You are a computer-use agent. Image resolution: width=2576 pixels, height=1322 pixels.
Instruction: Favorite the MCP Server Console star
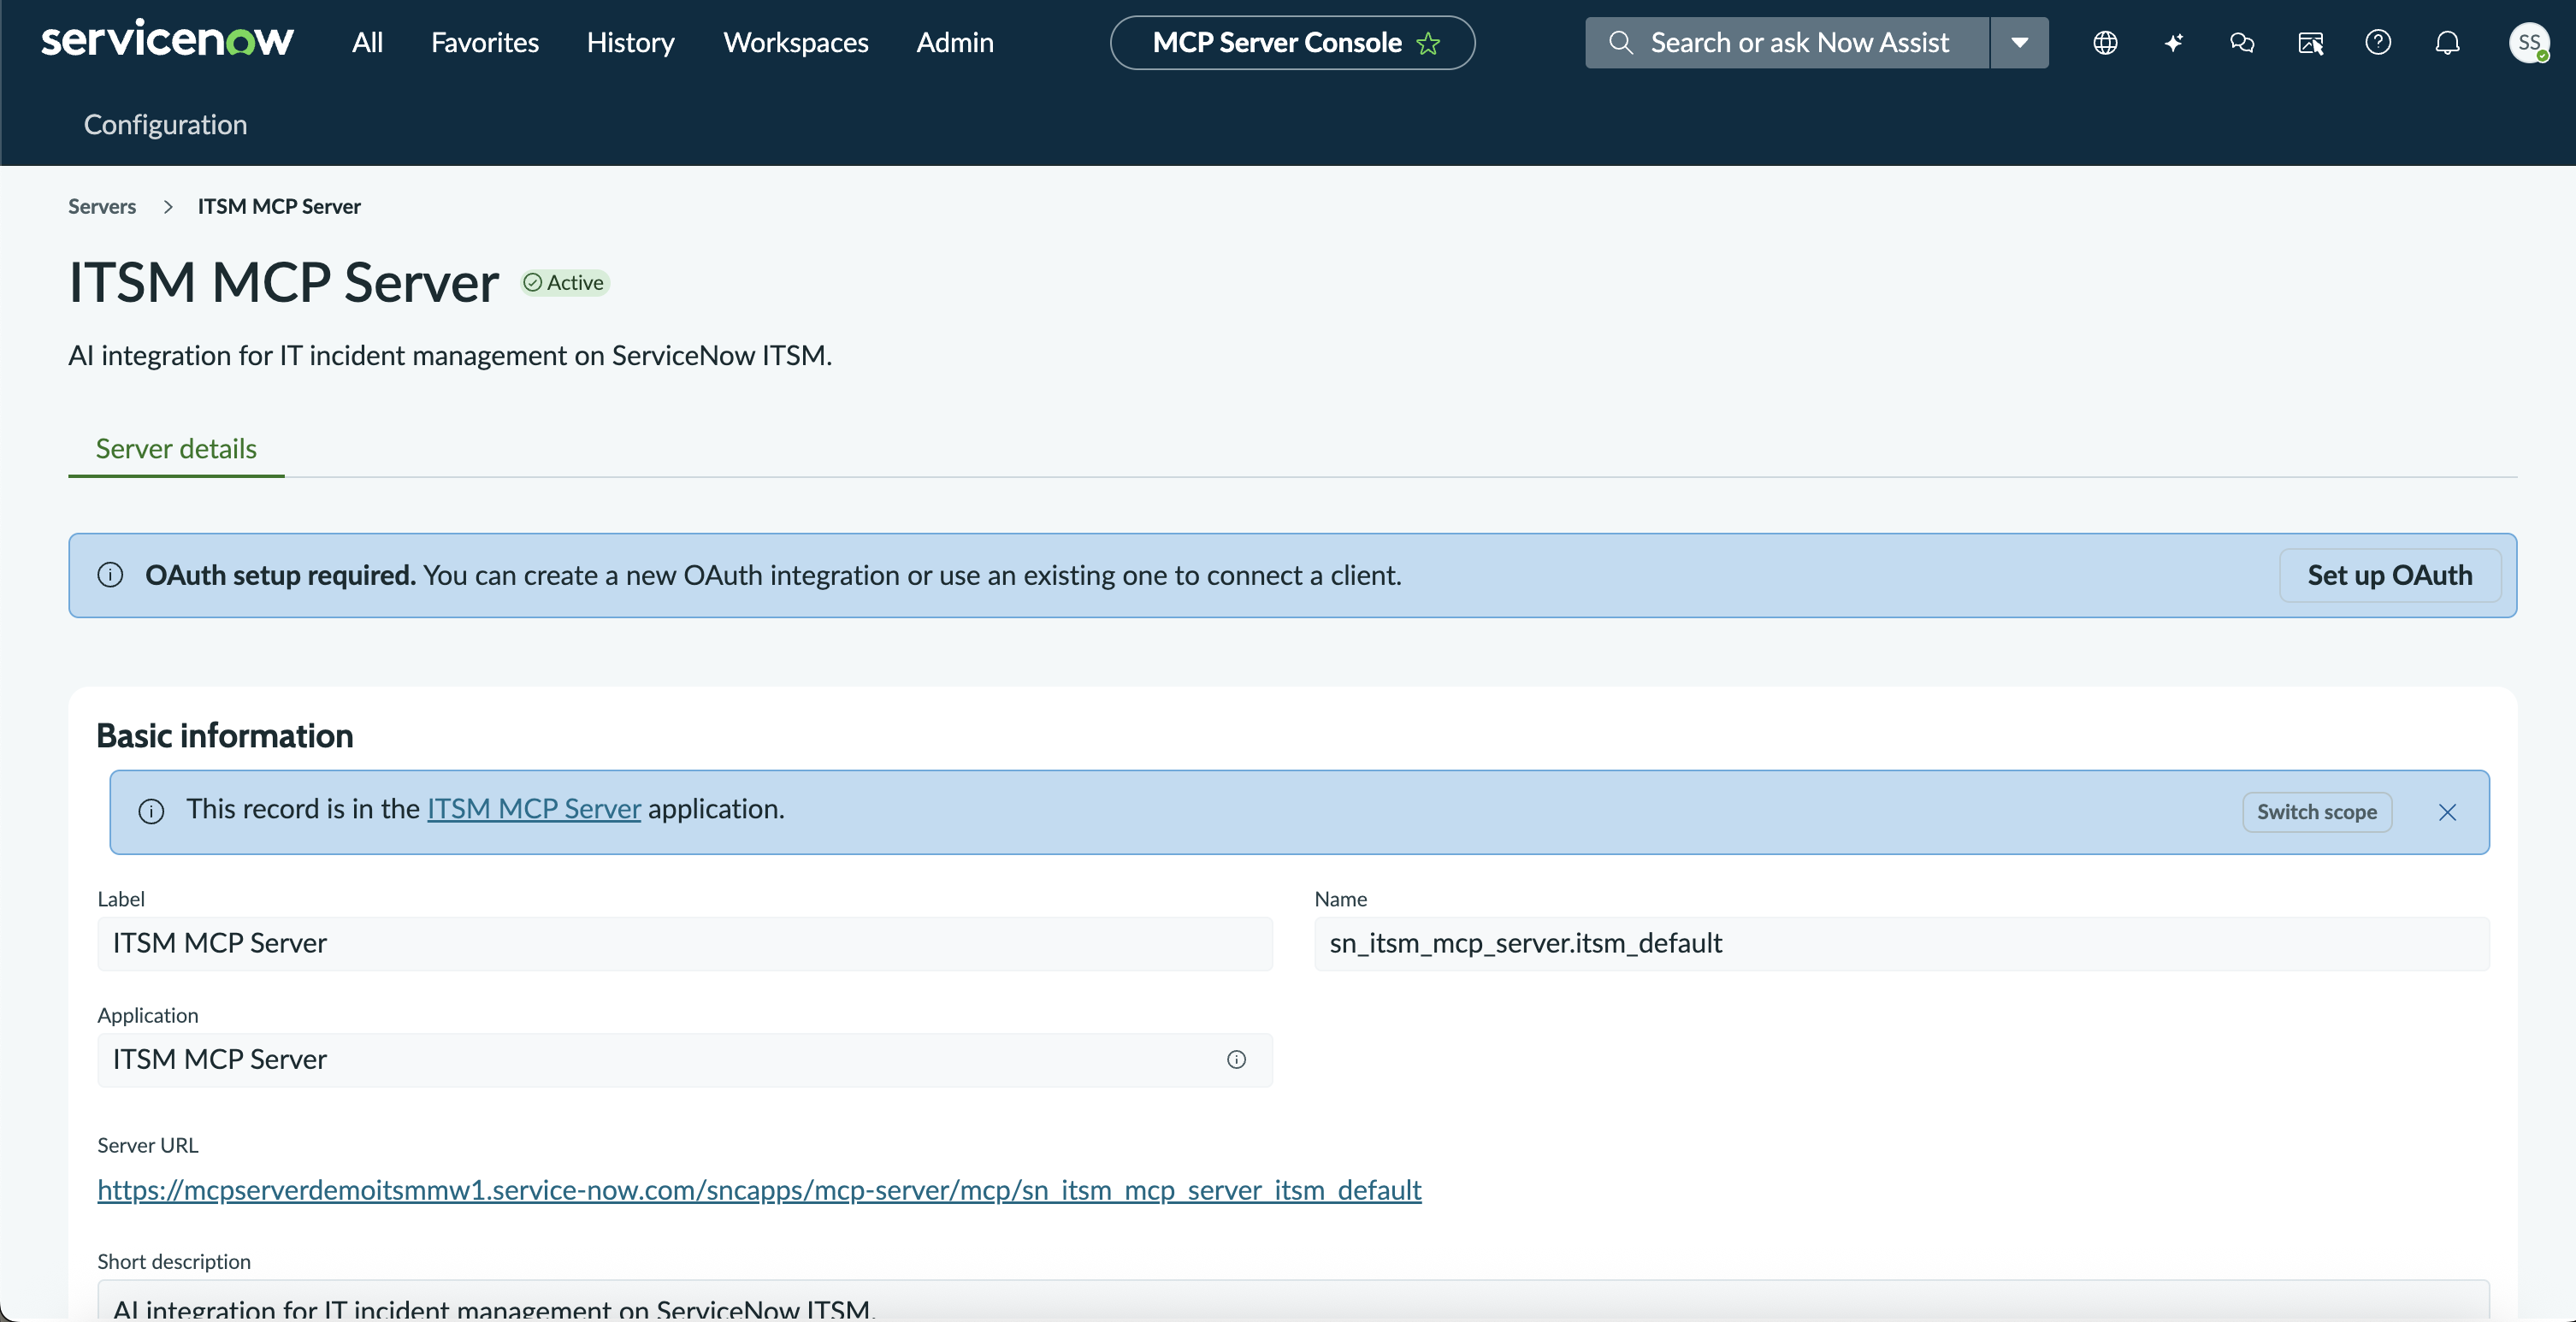click(1428, 43)
